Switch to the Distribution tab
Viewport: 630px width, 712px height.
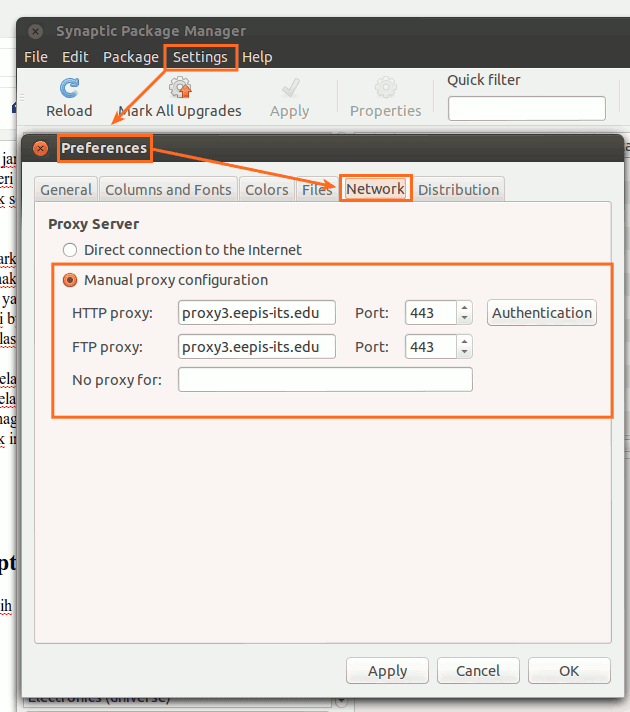click(x=458, y=189)
